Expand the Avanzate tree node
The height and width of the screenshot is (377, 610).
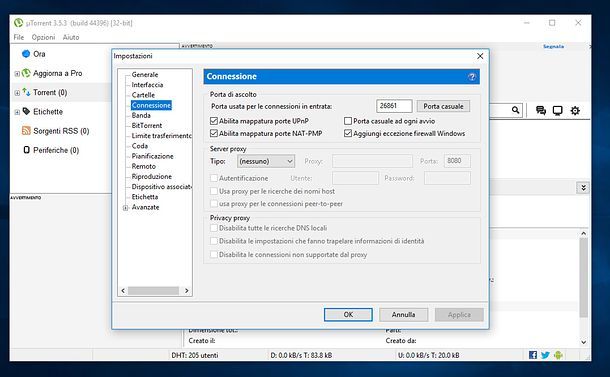point(125,208)
